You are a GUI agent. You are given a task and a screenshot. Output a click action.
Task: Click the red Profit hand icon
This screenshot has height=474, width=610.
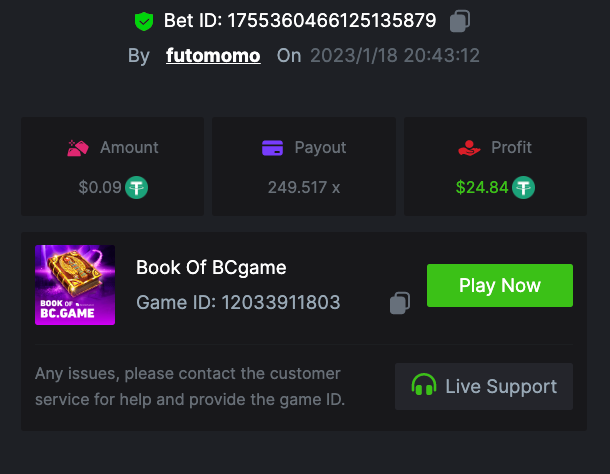tap(468, 148)
